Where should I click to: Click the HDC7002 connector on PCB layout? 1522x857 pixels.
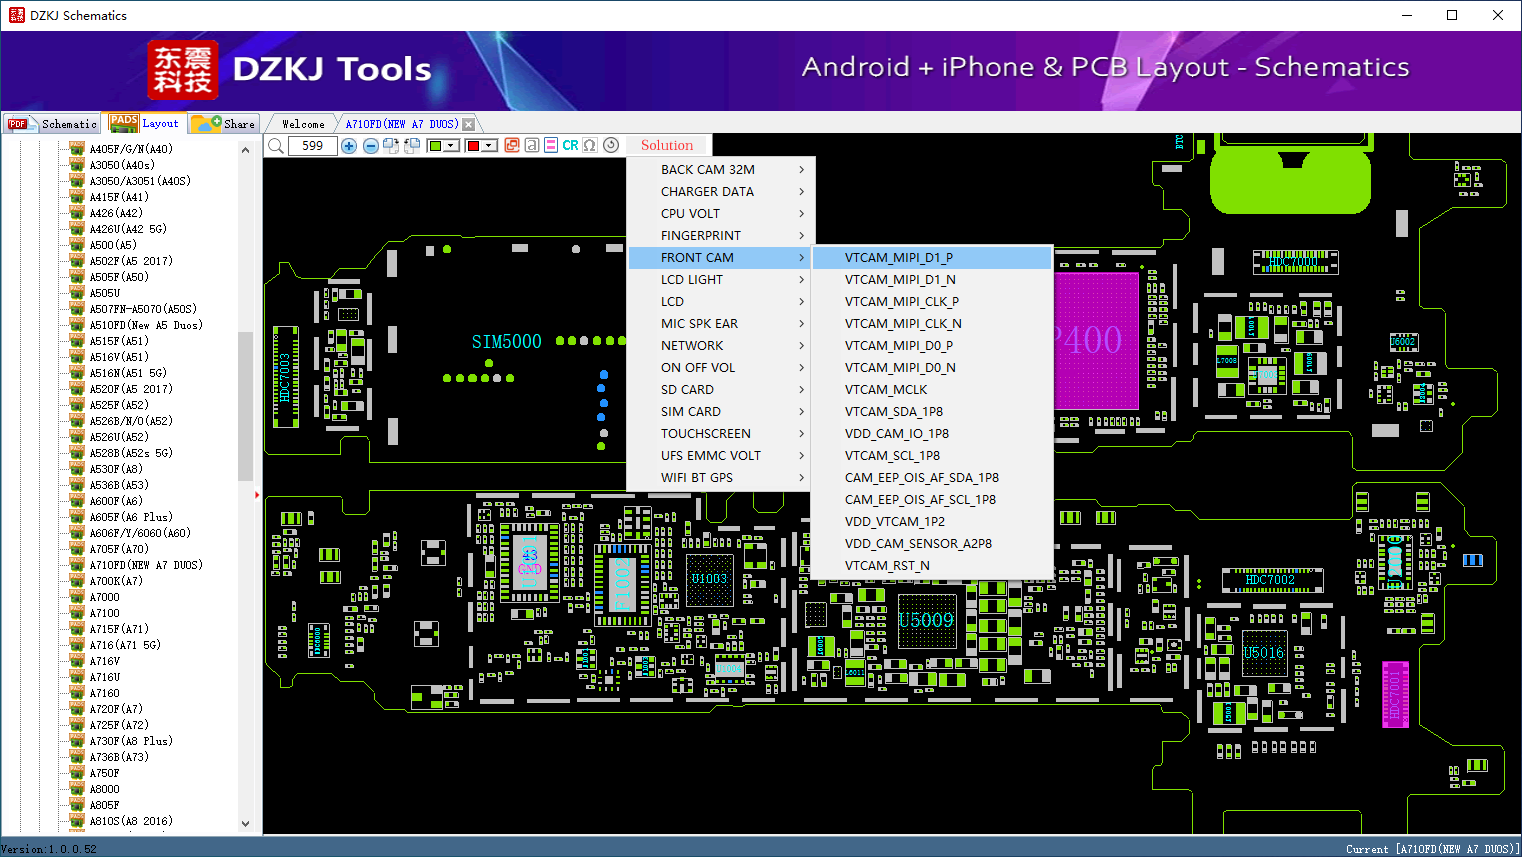pyautogui.click(x=1270, y=580)
